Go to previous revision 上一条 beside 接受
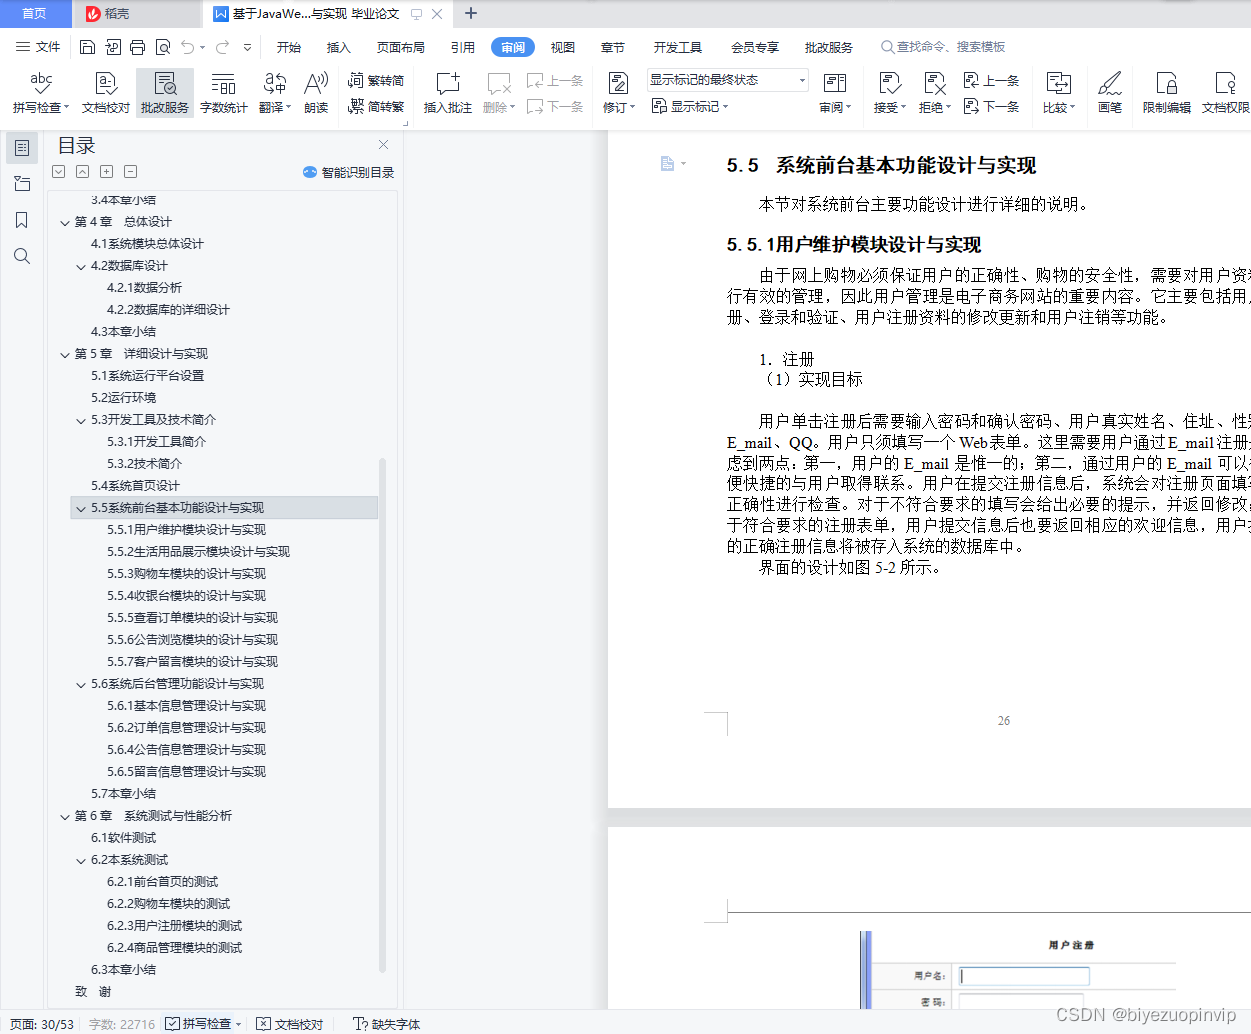The image size is (1251, 1034). coord(991,81)
